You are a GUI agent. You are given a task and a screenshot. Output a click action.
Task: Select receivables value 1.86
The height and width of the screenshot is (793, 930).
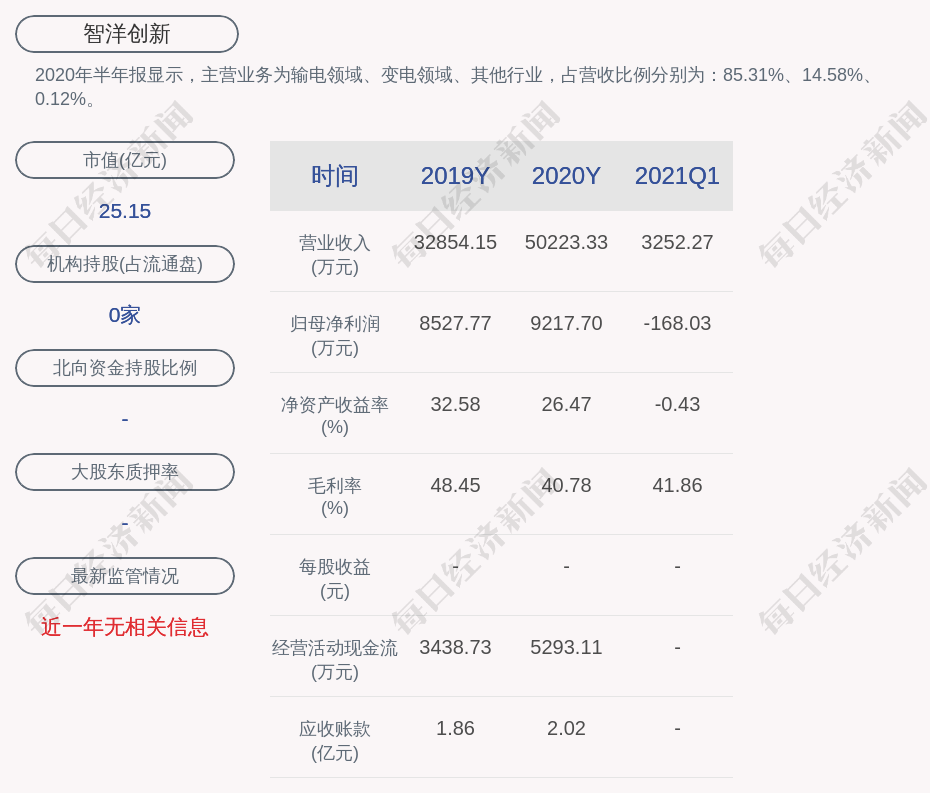(455, 728)
